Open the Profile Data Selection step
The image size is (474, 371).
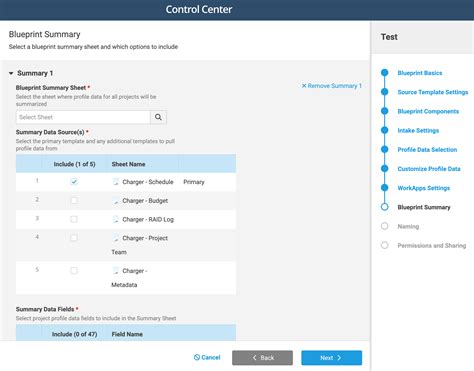click(427, 150)
